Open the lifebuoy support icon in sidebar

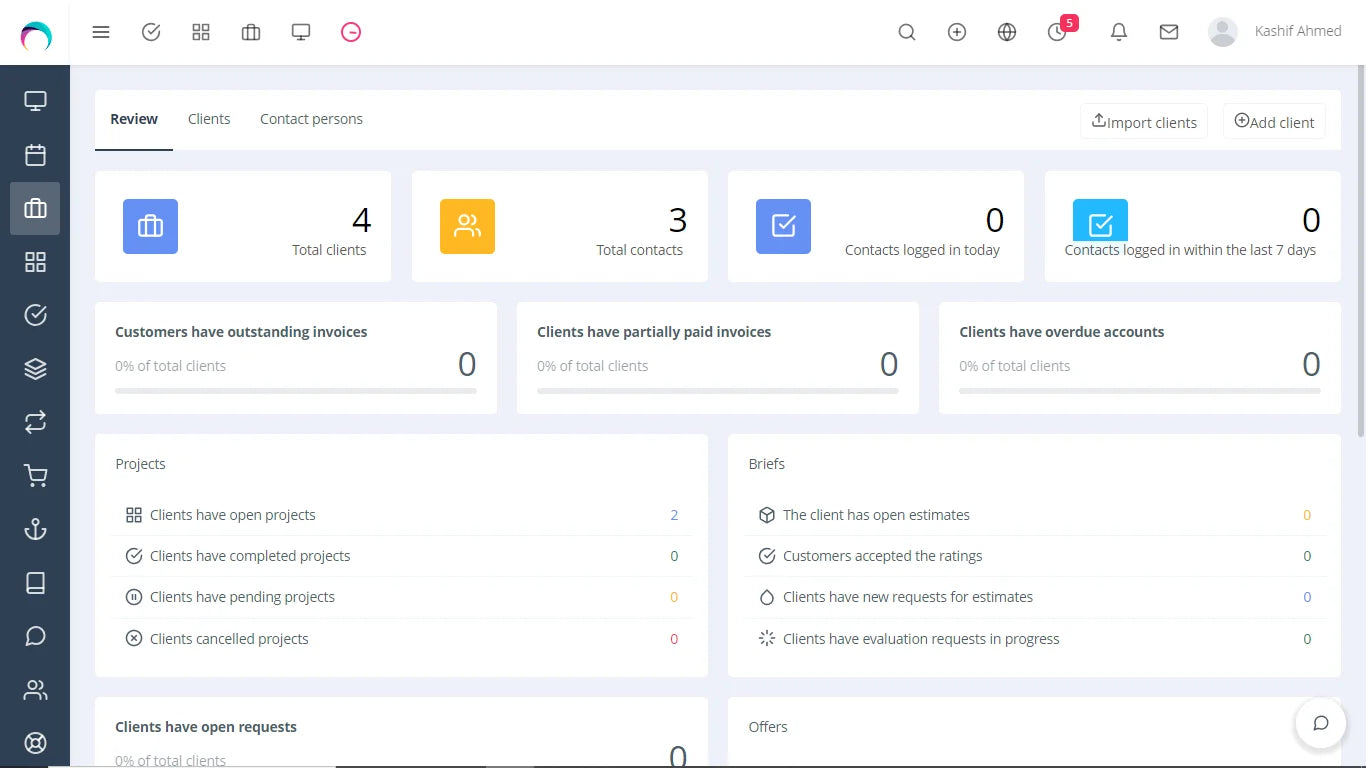(x=35, y=743)
